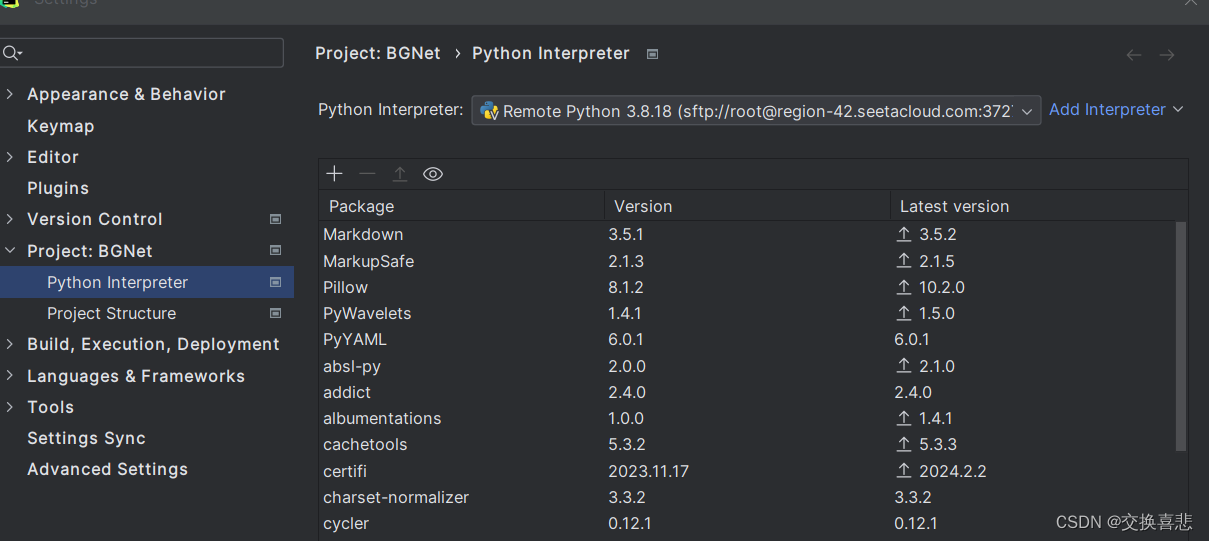Image resolution: width=1209 pixels, height=541 pixels.
Task: Click Project: BGNet in the breadcrumb
Action: click(377, 54)
